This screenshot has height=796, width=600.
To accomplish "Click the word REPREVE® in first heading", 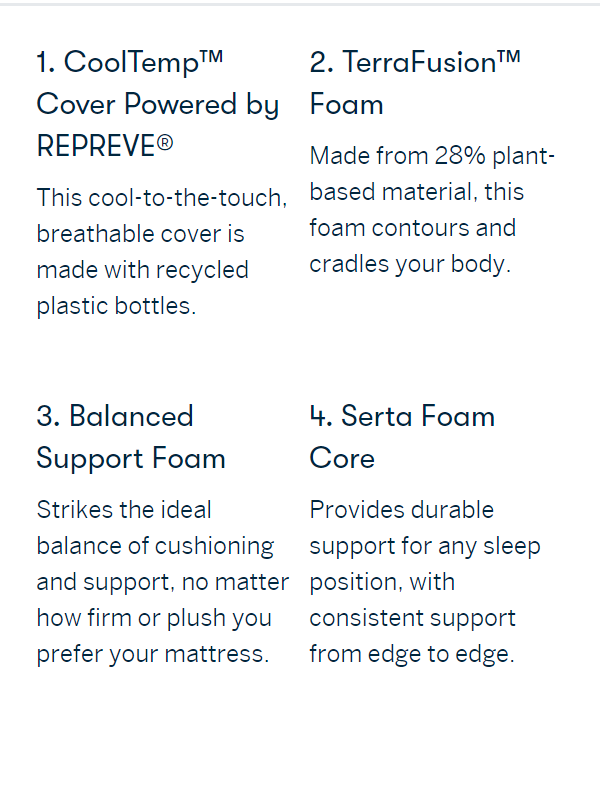I will click(x=104, y=146).
